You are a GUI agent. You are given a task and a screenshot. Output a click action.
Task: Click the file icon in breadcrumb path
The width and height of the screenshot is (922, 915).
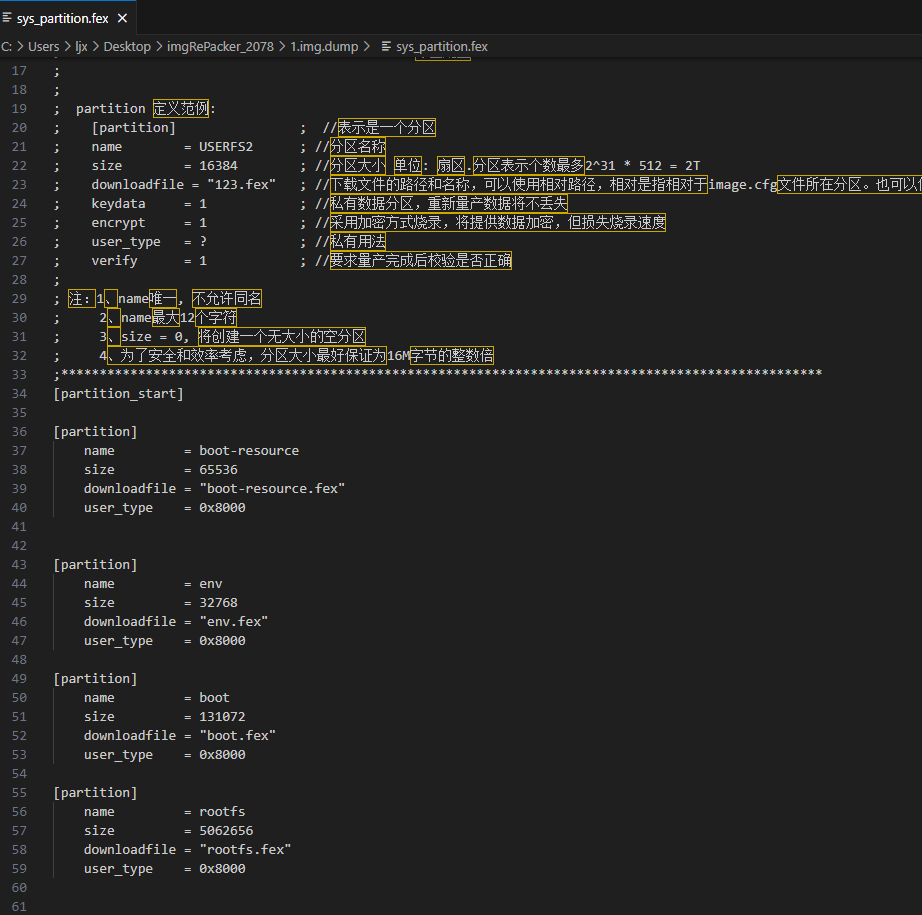[x=386, y=46]
